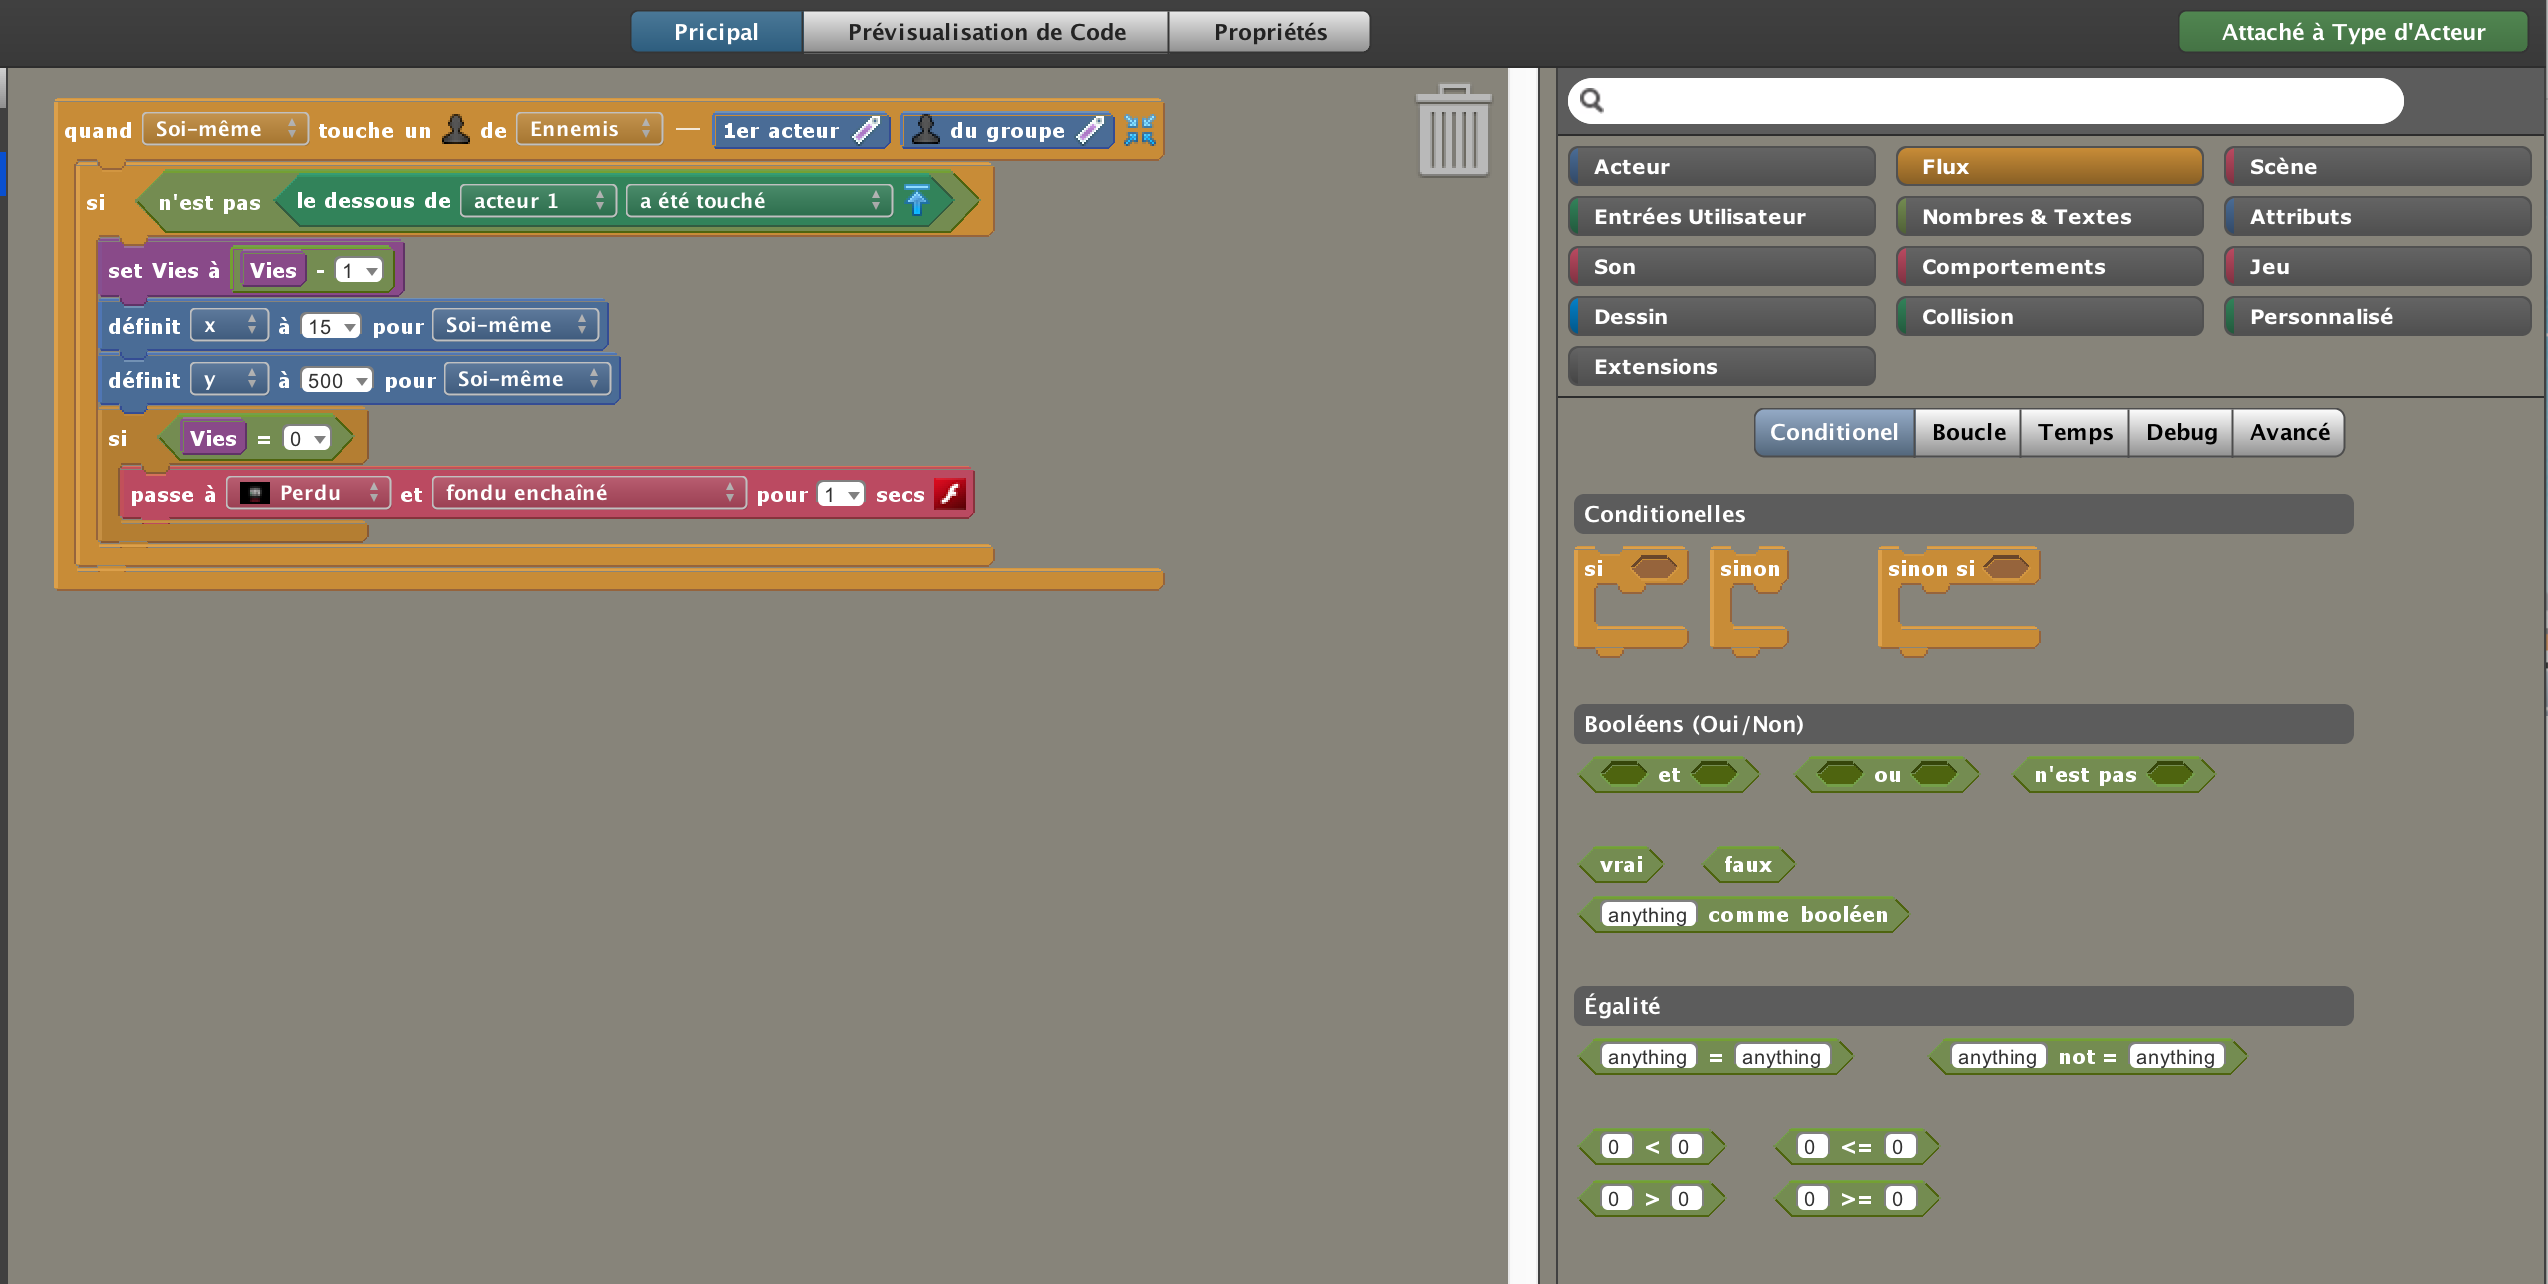Screen dimensions: 2548x1284
Task: Open the 'Perdu' scene dropdown
Action: coord(308,493)
